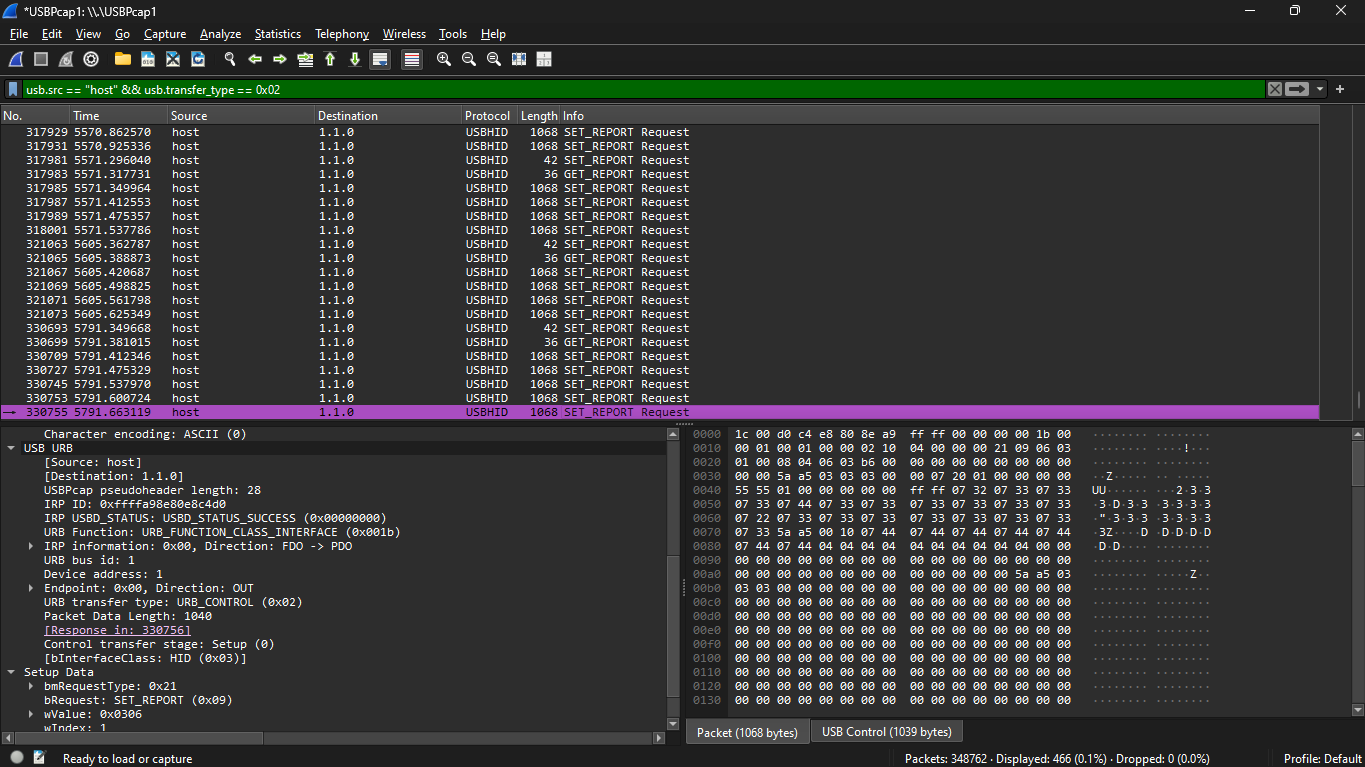
Task: Click the packet details horizontal scrollbar
Action: point(140,738)
